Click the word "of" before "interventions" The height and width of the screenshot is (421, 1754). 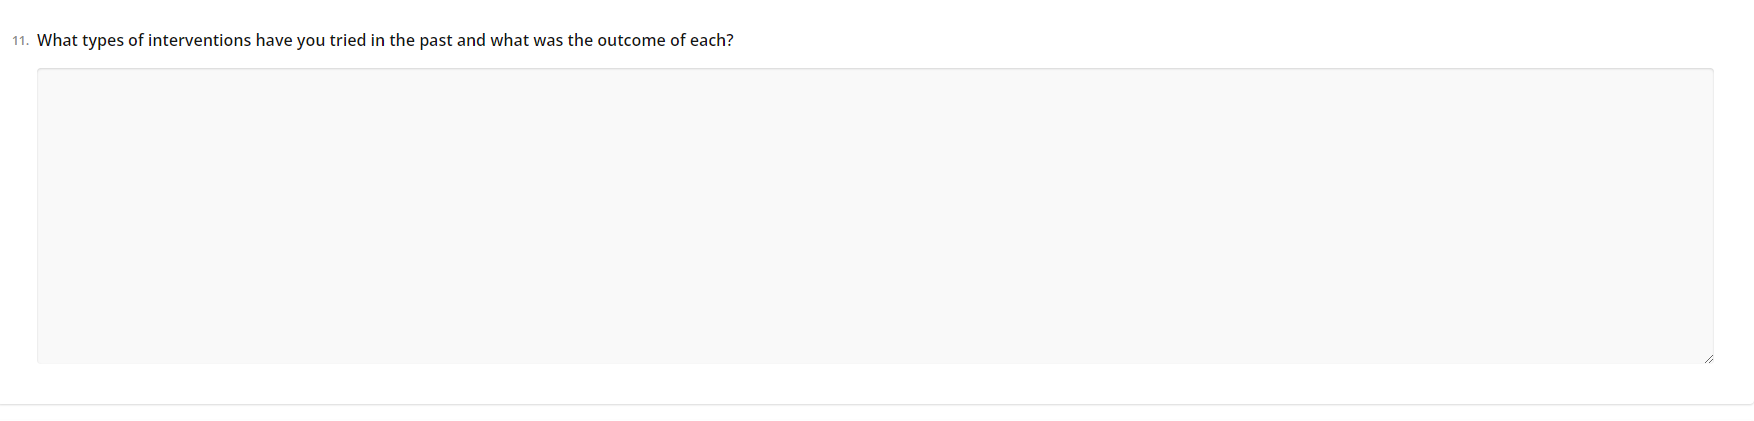point(135,41)
